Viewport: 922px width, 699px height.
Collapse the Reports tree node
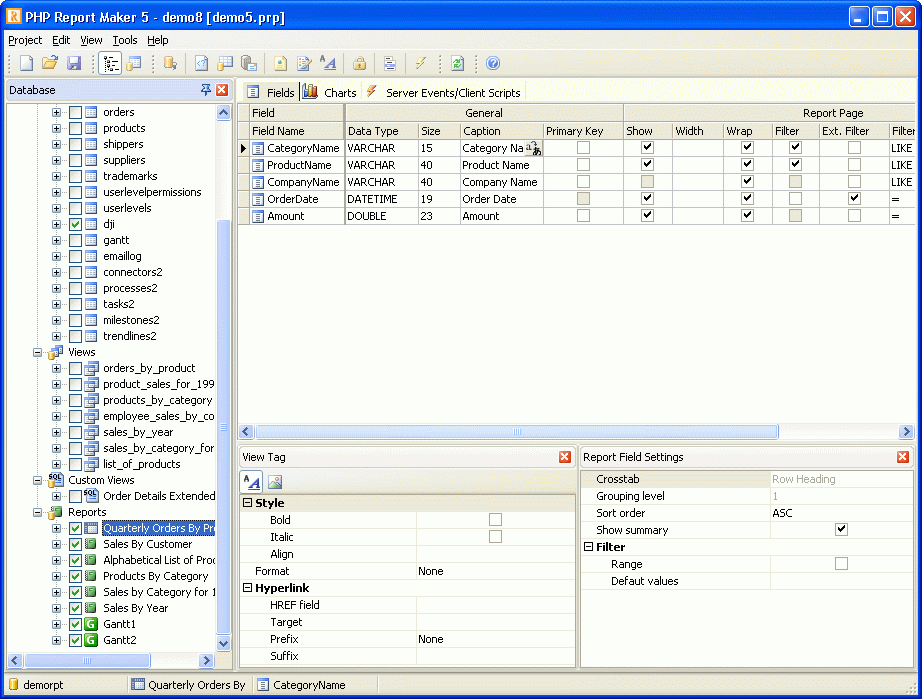[38, 513]
